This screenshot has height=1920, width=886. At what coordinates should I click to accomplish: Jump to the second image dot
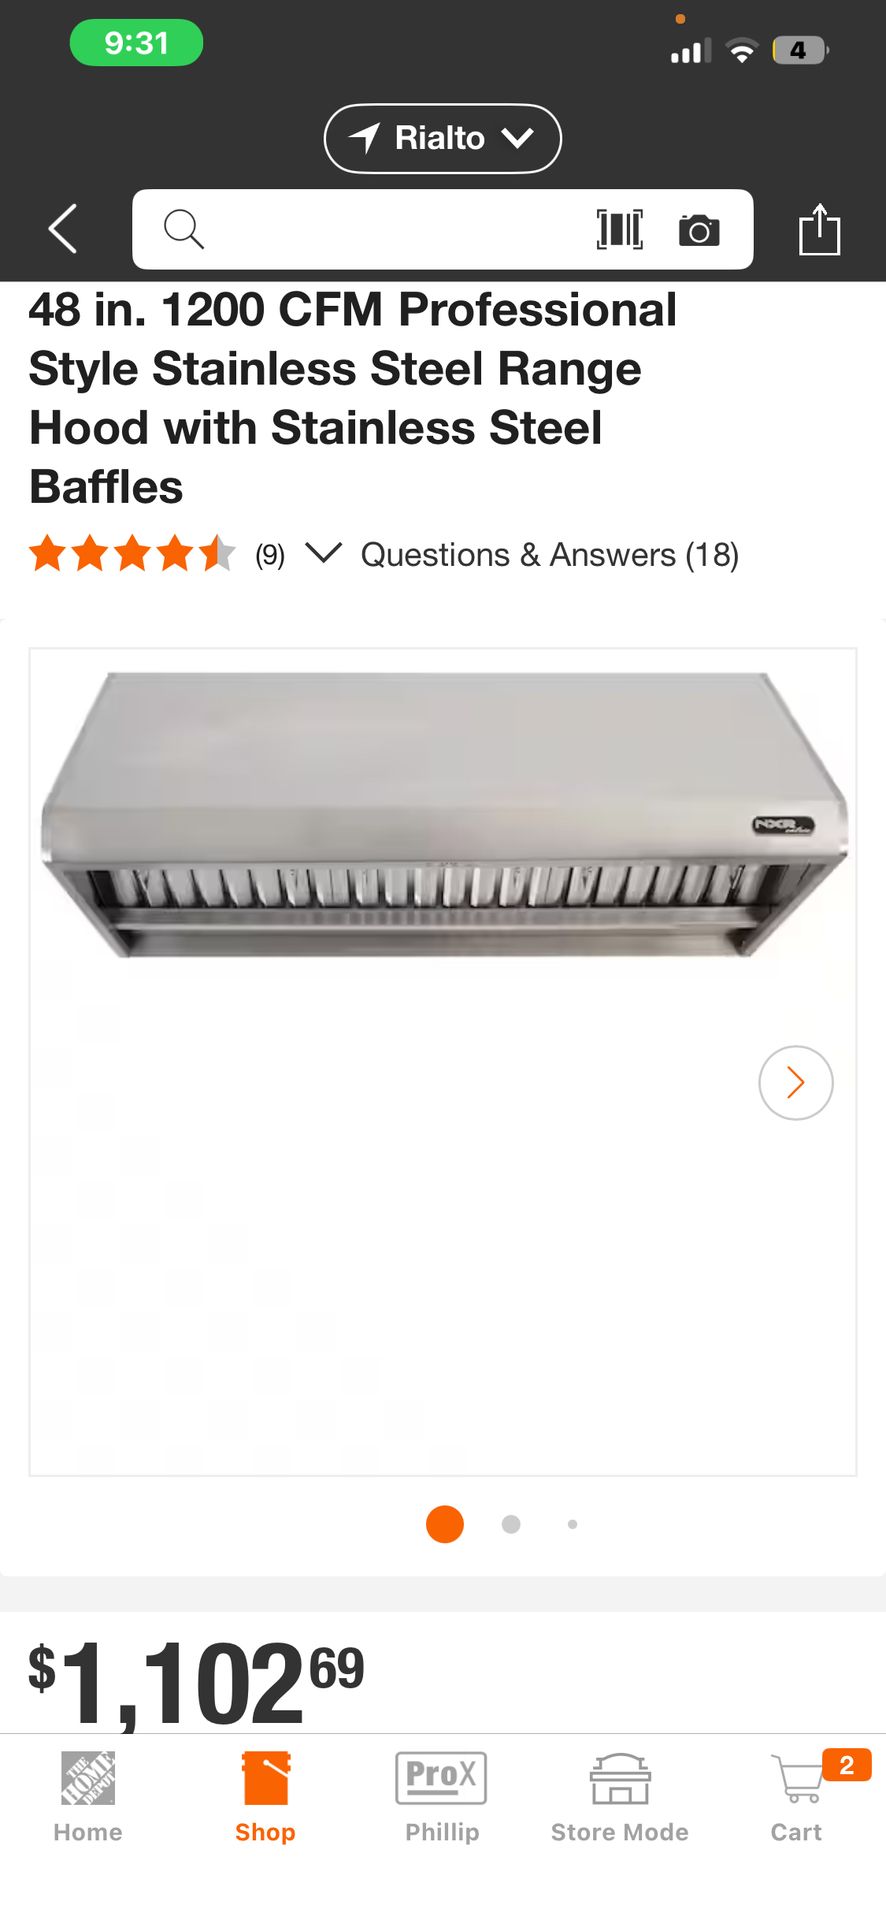click(511, 1524)
